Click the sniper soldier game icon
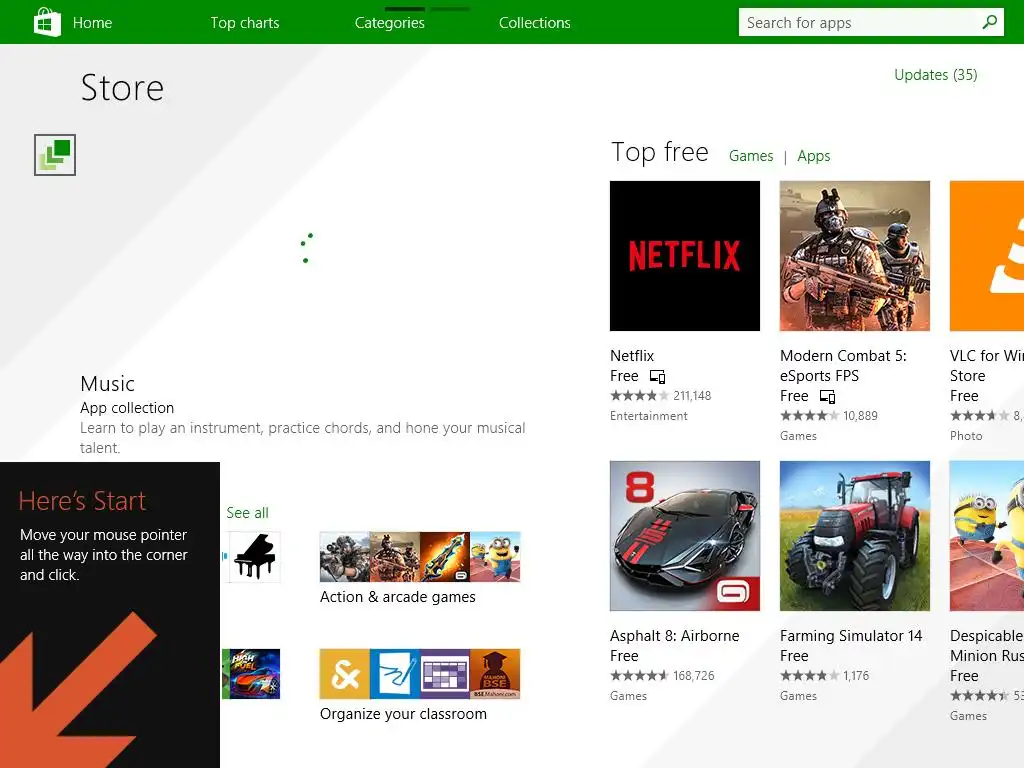The image size is (1024, 768). [345, 556]
